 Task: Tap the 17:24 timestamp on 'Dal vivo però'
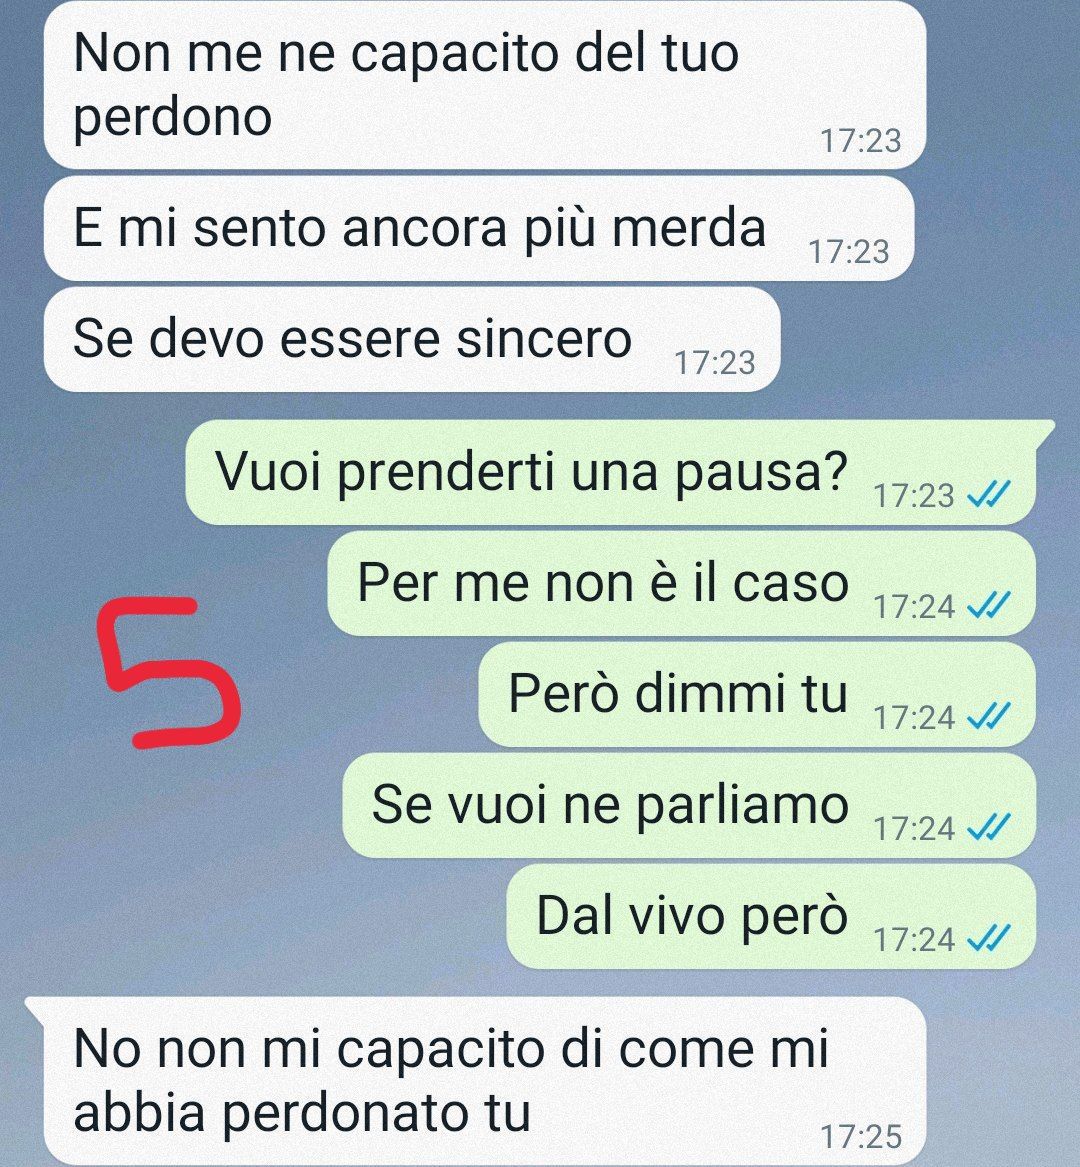(x=914, y=939)
